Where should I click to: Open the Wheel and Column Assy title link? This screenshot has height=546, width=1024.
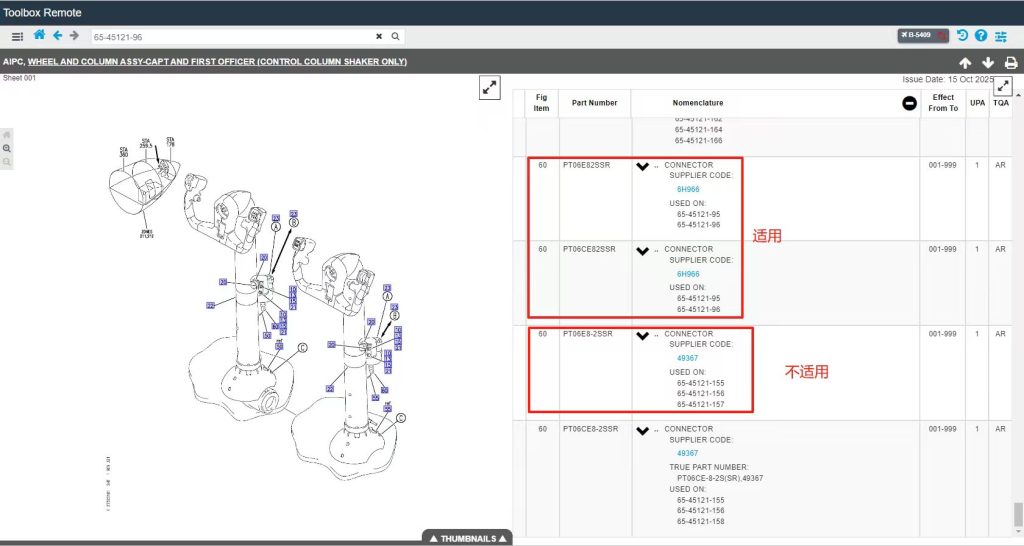[x=217, y=62]
